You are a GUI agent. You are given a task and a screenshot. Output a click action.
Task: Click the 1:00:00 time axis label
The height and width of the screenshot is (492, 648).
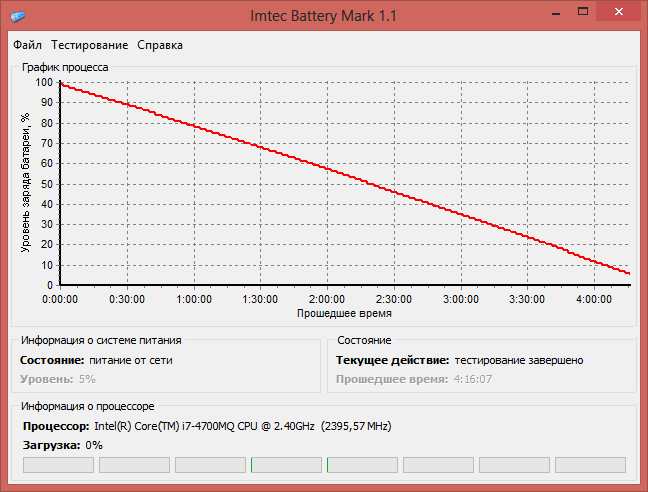pyautogui.click(x=194, y=299)
